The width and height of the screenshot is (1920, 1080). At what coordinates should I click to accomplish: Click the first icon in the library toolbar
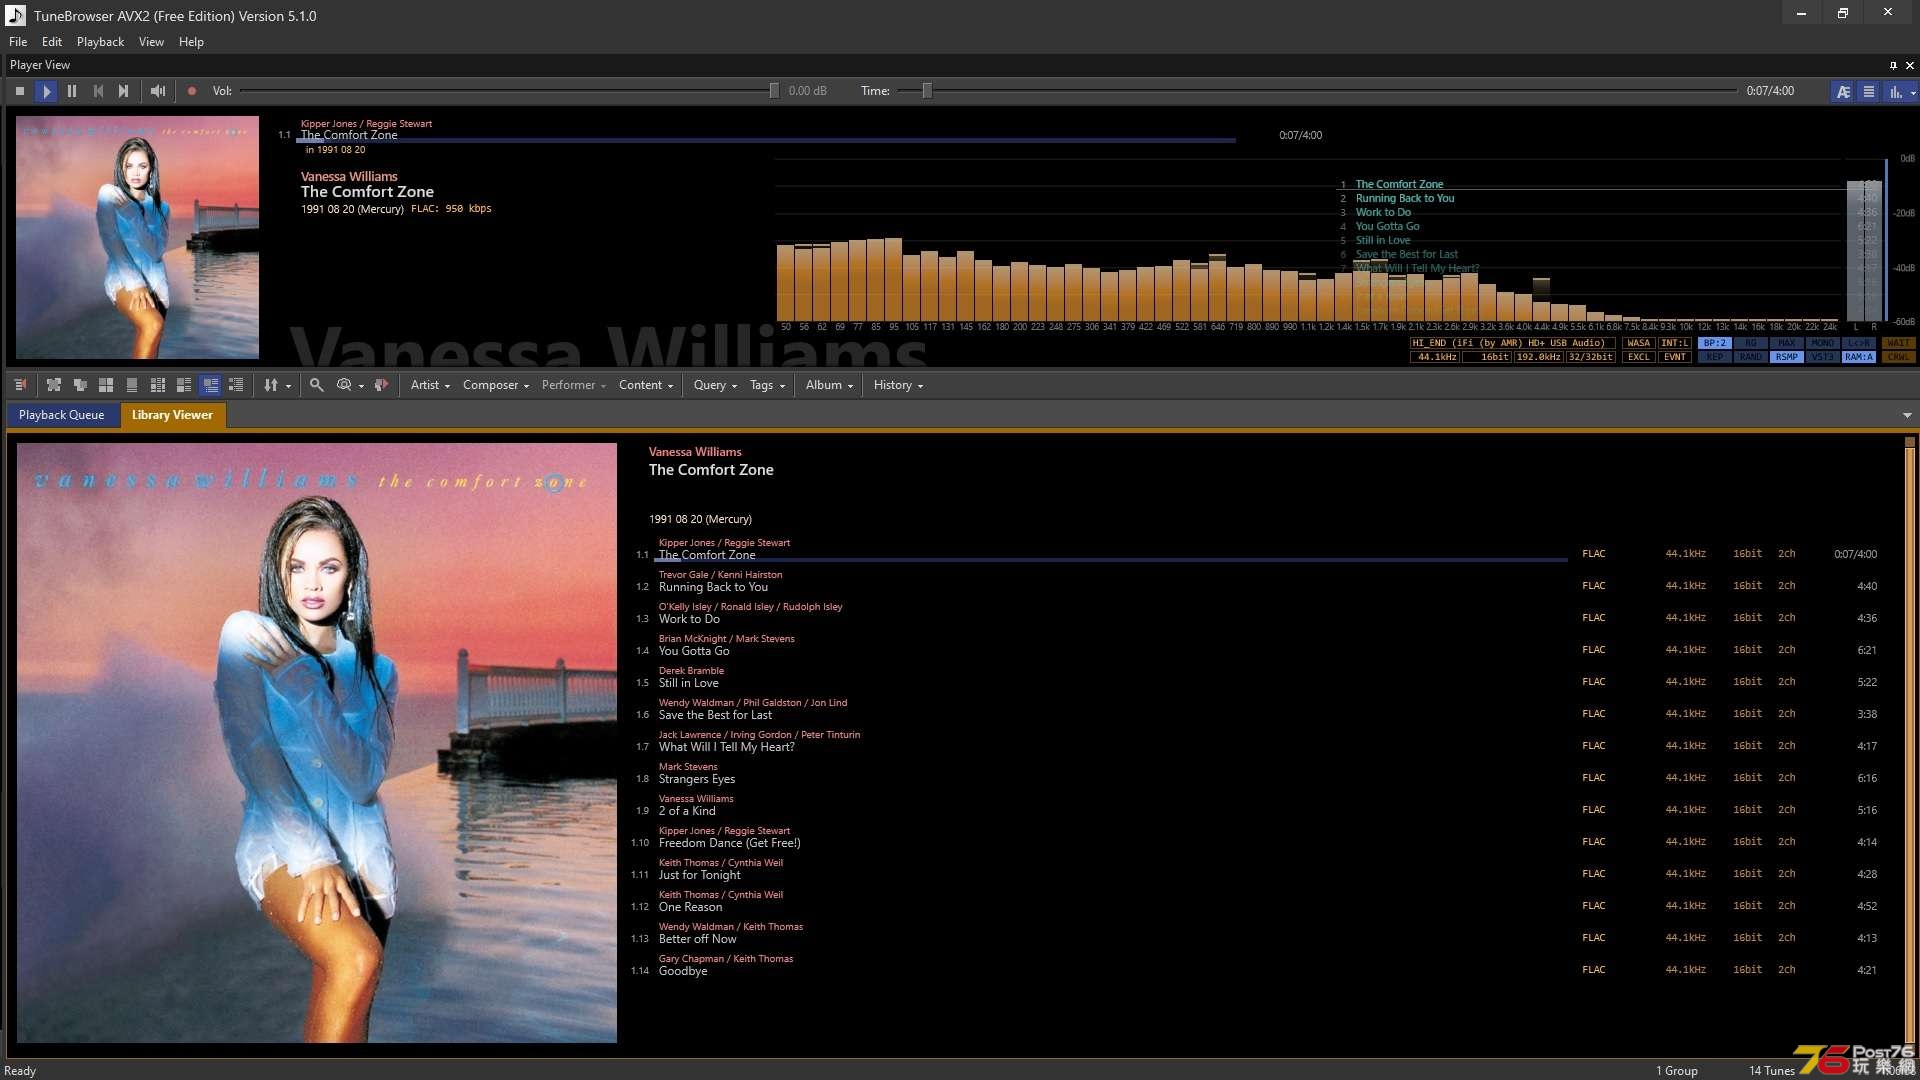click(x=20, y=385)
